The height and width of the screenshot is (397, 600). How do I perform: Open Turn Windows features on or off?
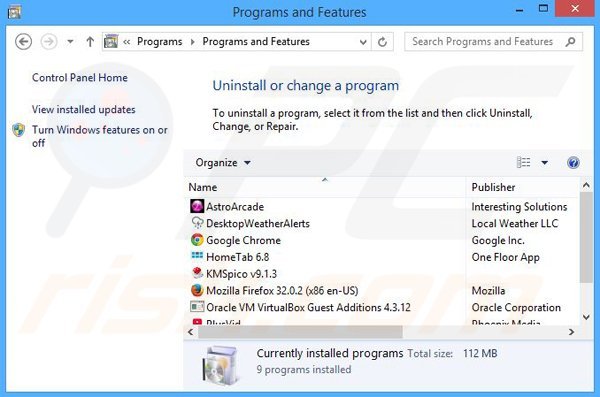[99, 136]
